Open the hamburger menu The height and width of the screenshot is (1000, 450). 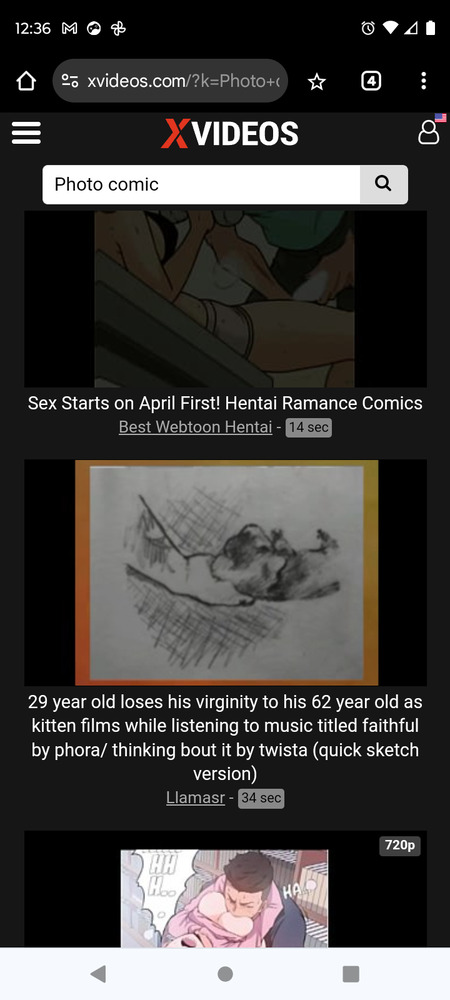point(26,133)
